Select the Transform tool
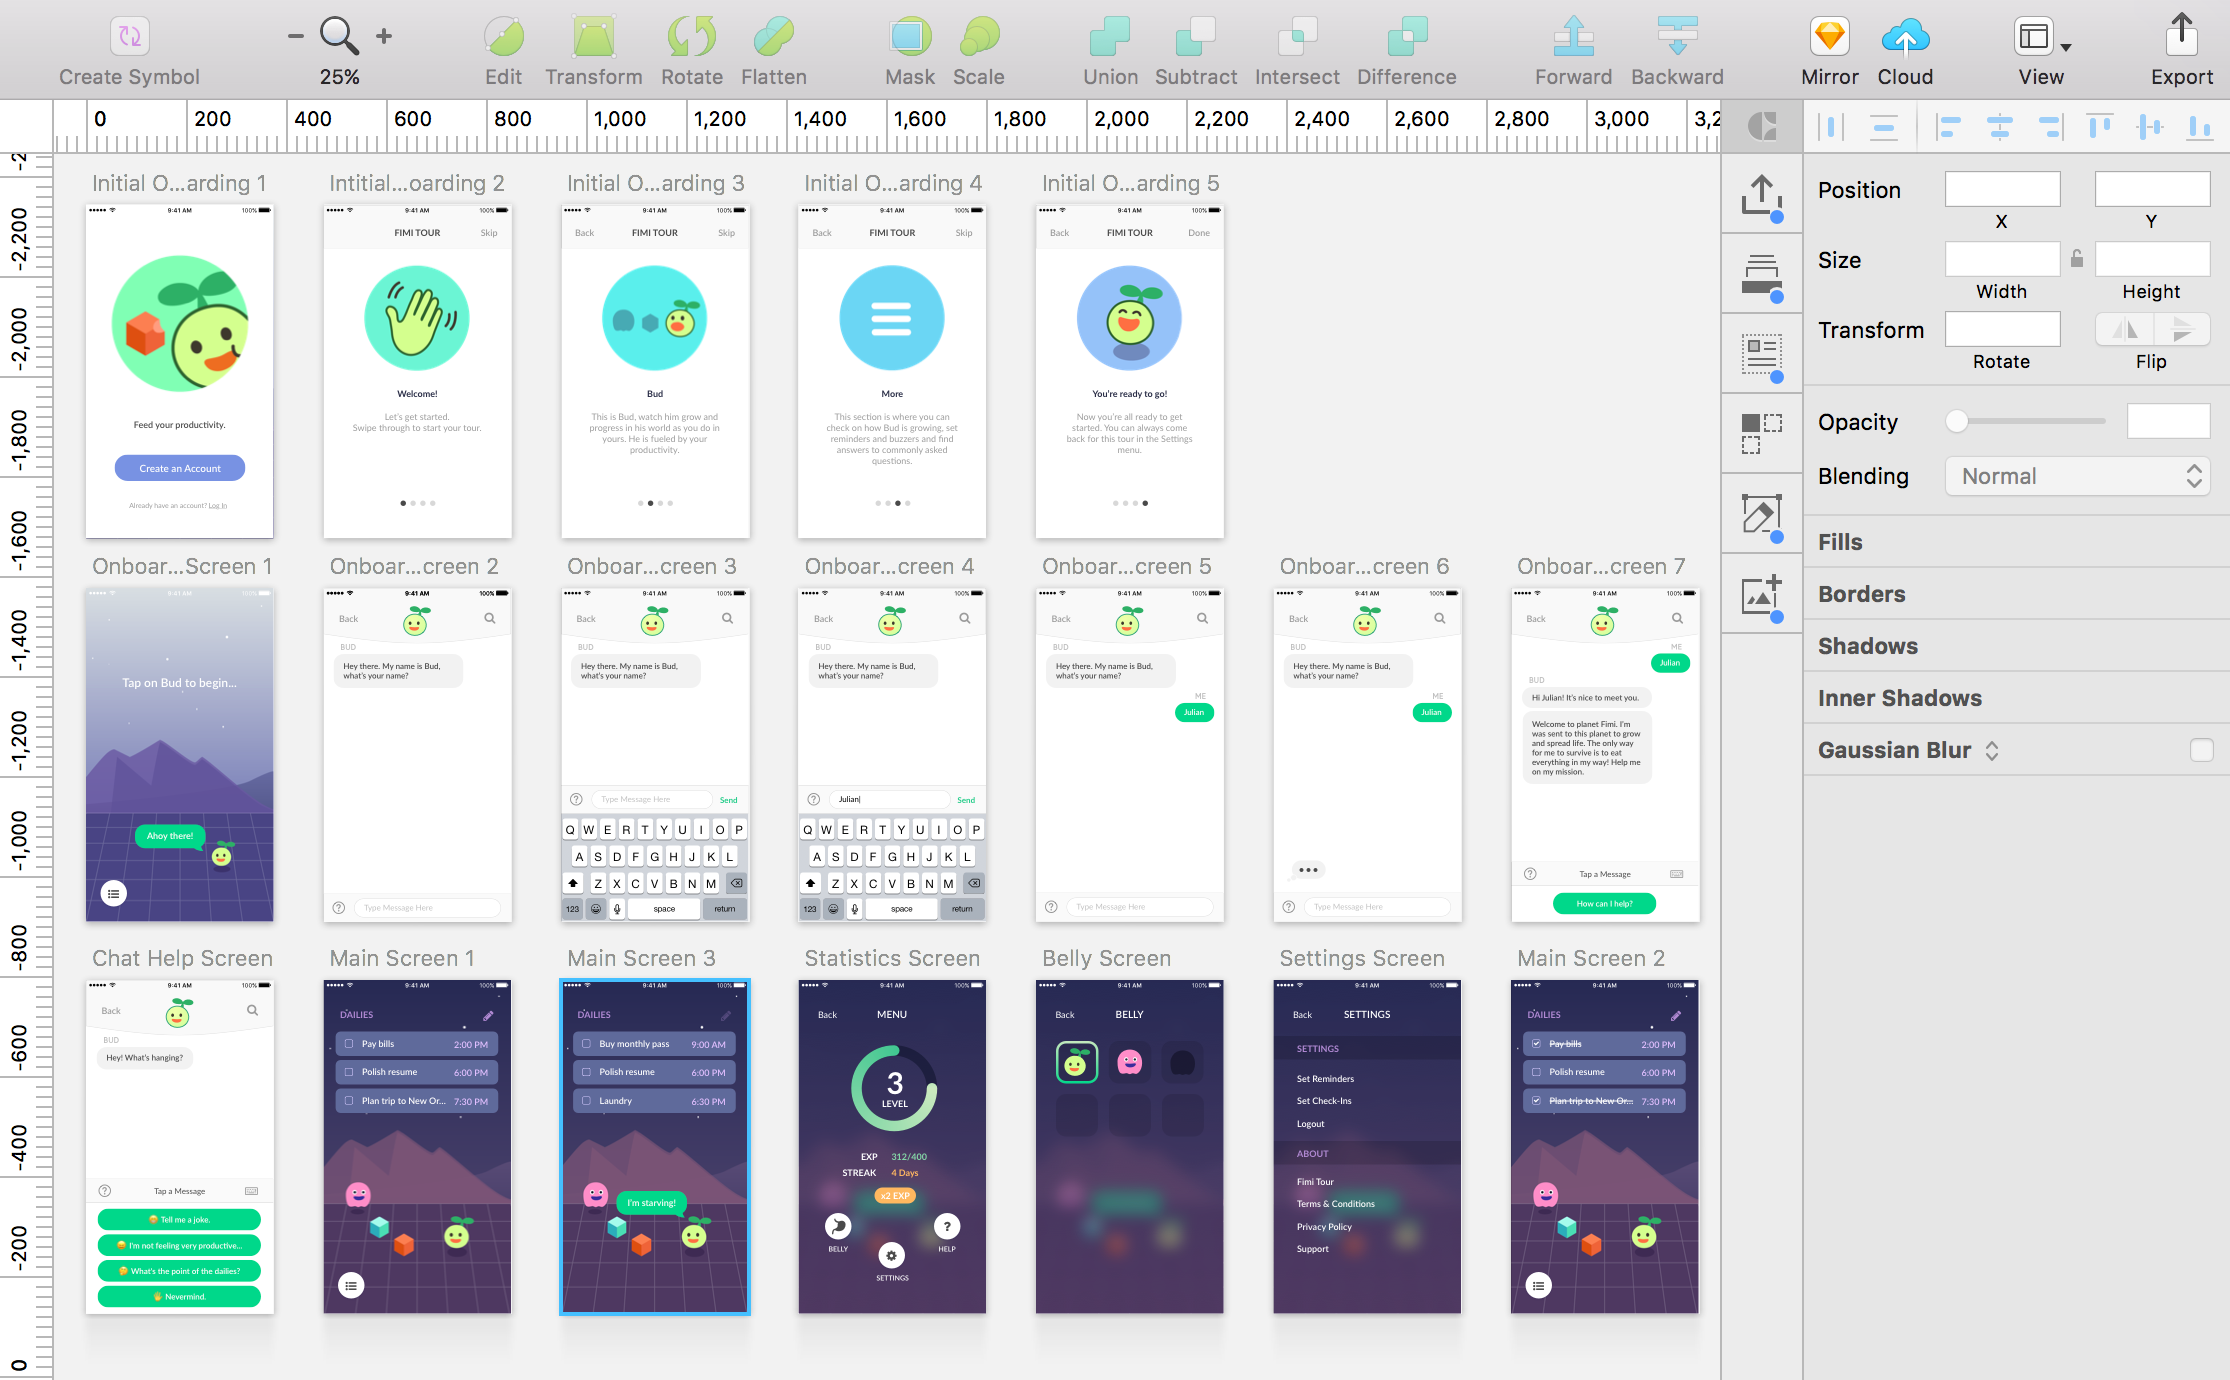The width and height of the screenshot is (2230, 1380). click(593, 37)
